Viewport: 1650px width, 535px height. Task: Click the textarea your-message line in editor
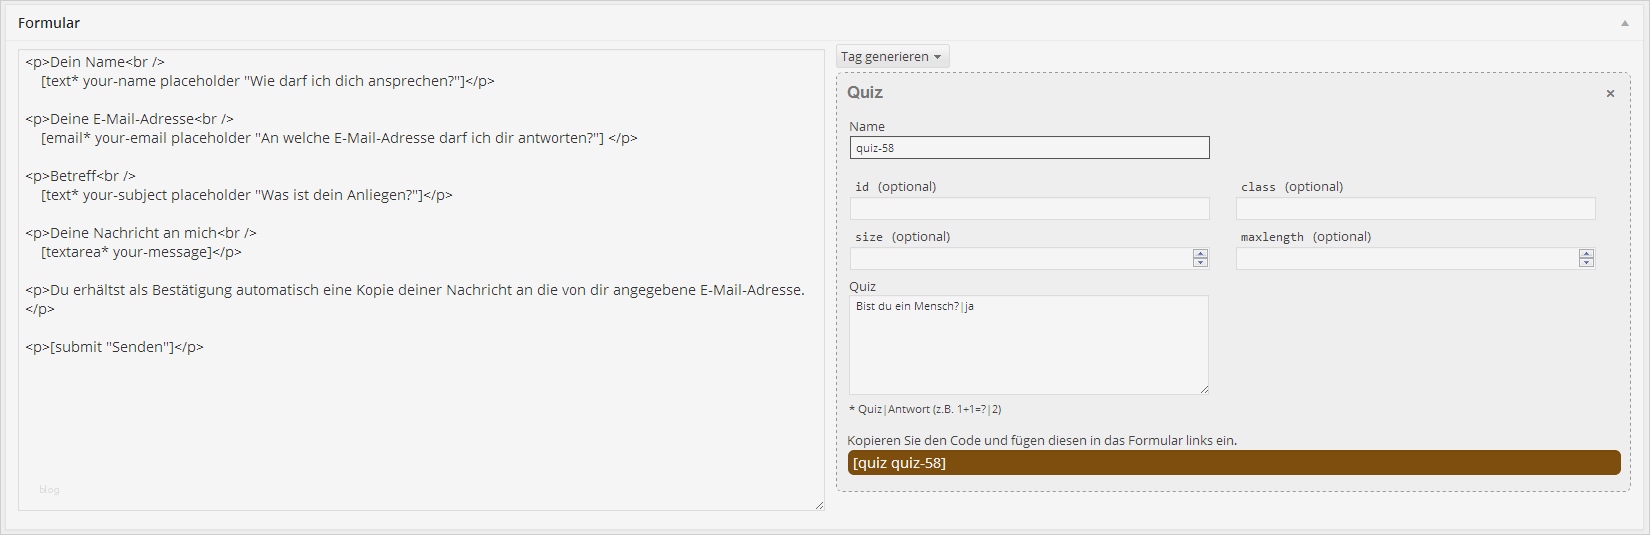coord(141,252)
